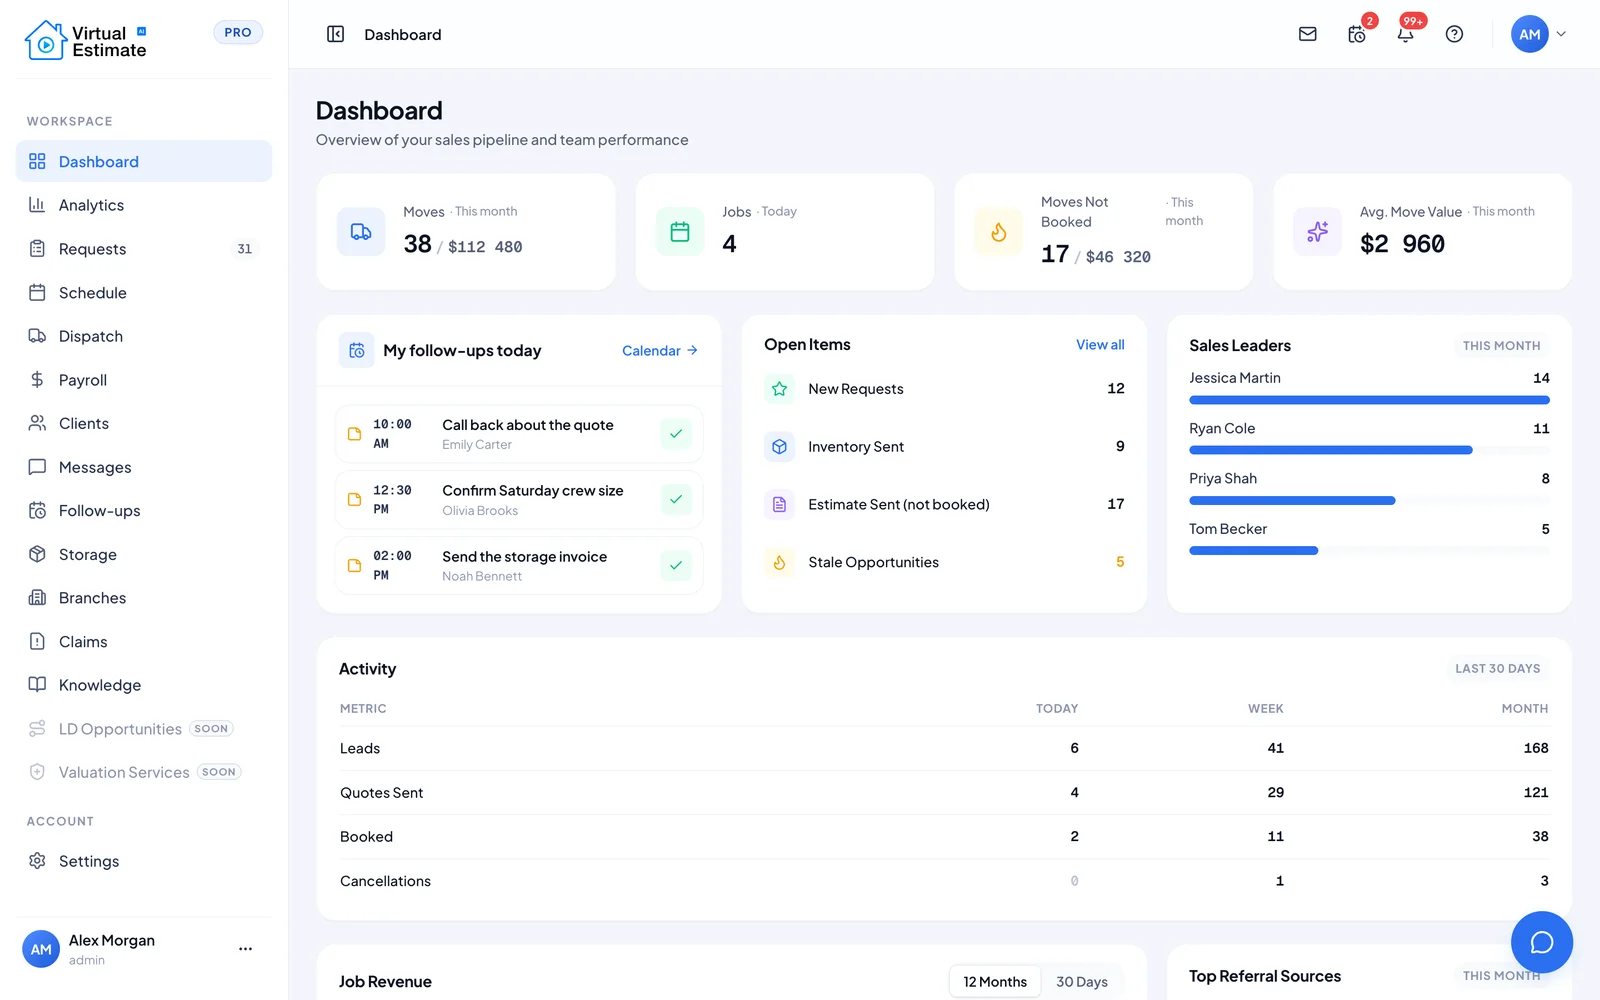Click the follow-ups header clock icon
Screen dimensions: 1600x1000
coord(357,351)
